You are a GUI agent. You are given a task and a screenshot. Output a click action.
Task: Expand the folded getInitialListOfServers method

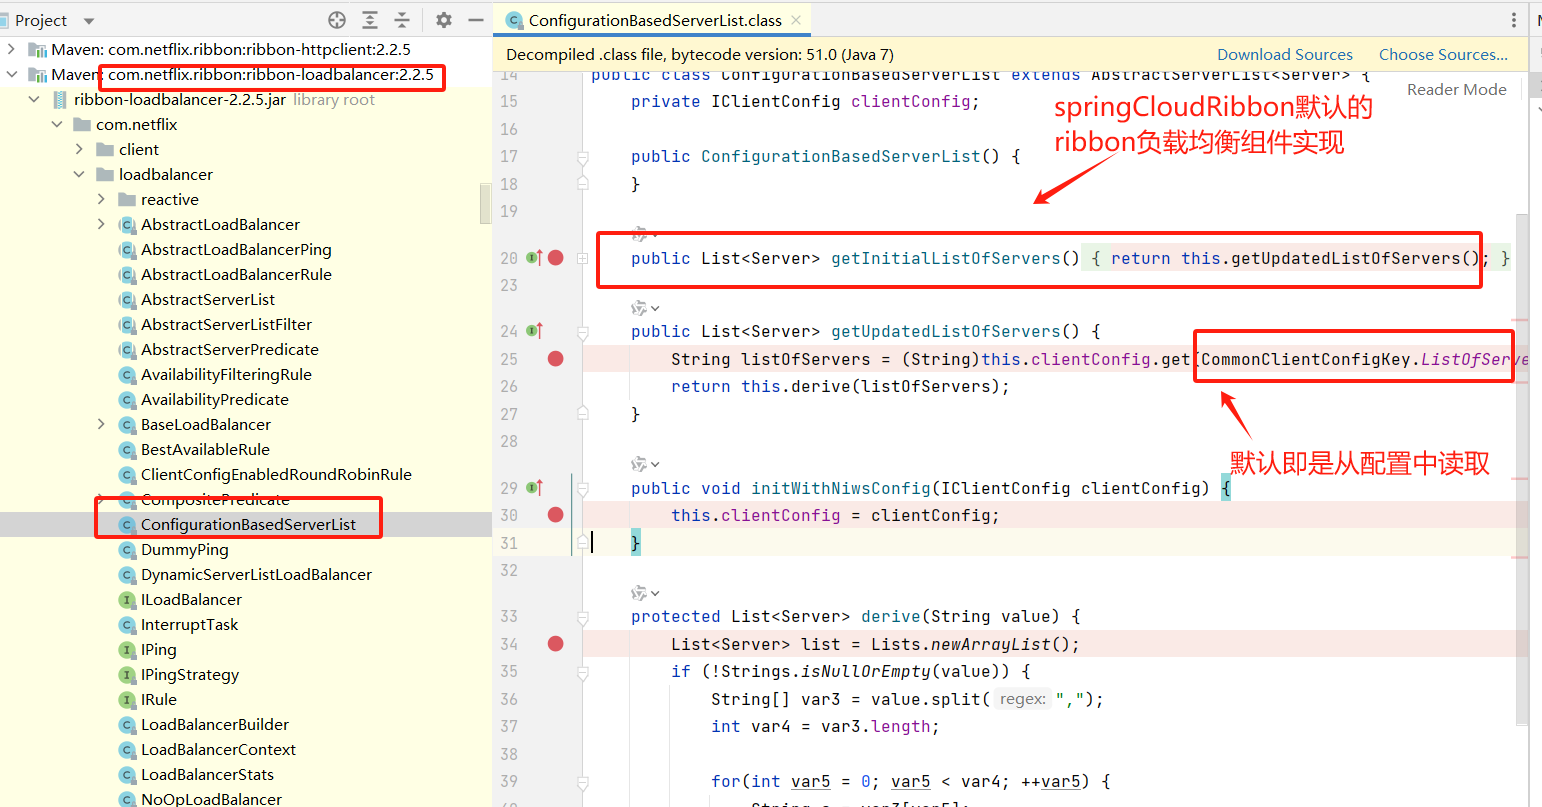click(x=582, y=258)
